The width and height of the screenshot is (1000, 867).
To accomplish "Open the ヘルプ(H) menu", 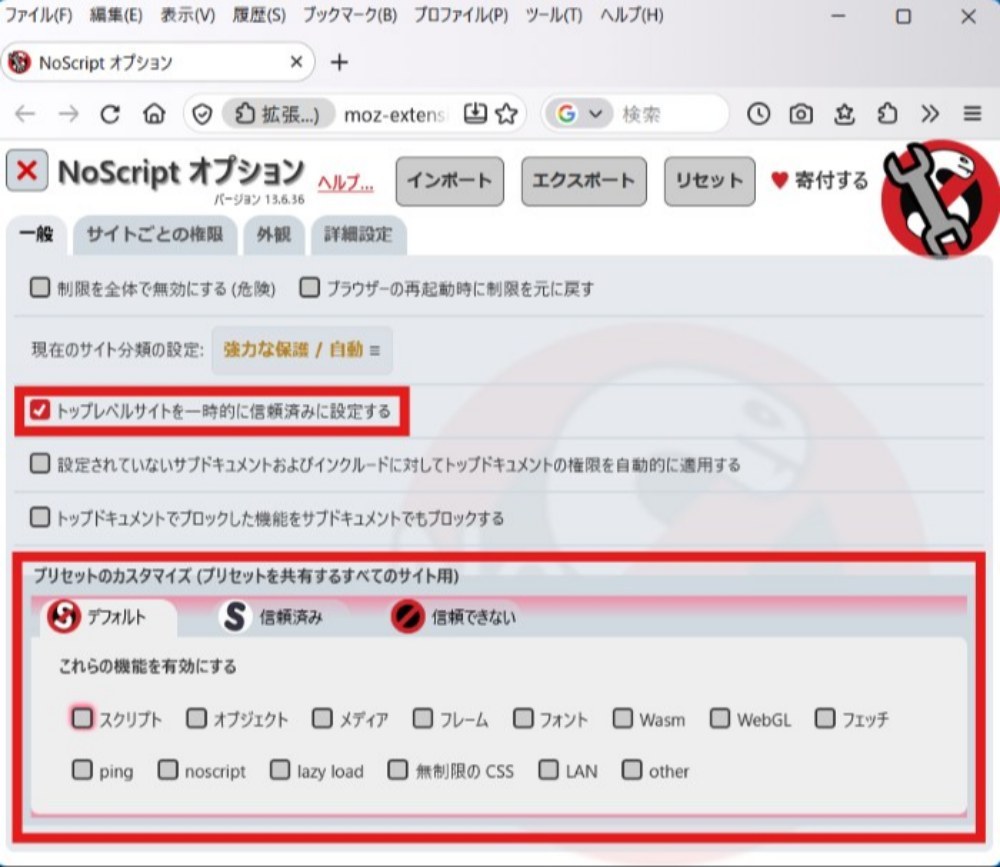I will (631, 15).
